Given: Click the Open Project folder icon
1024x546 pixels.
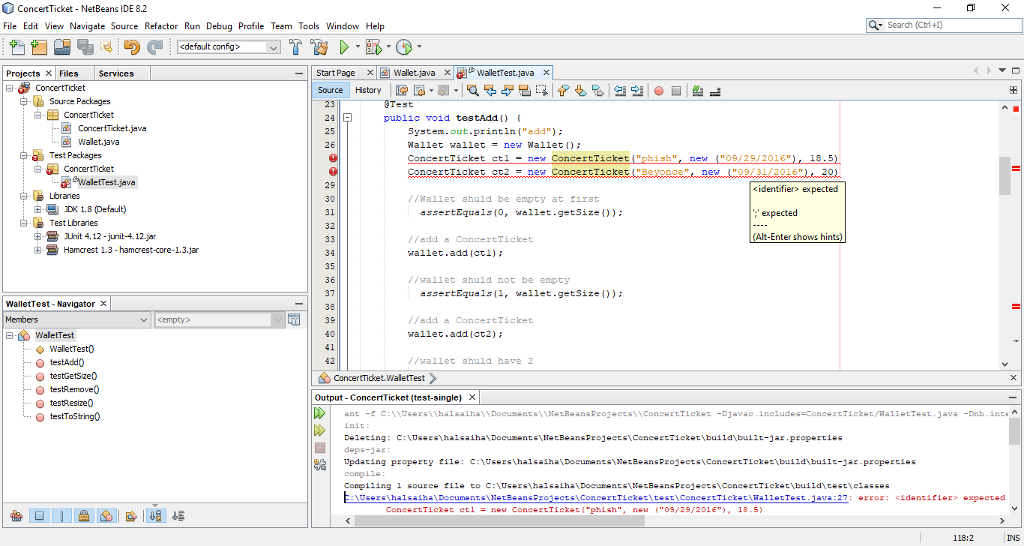Looking at the screenshot, I should pos(62,47).
